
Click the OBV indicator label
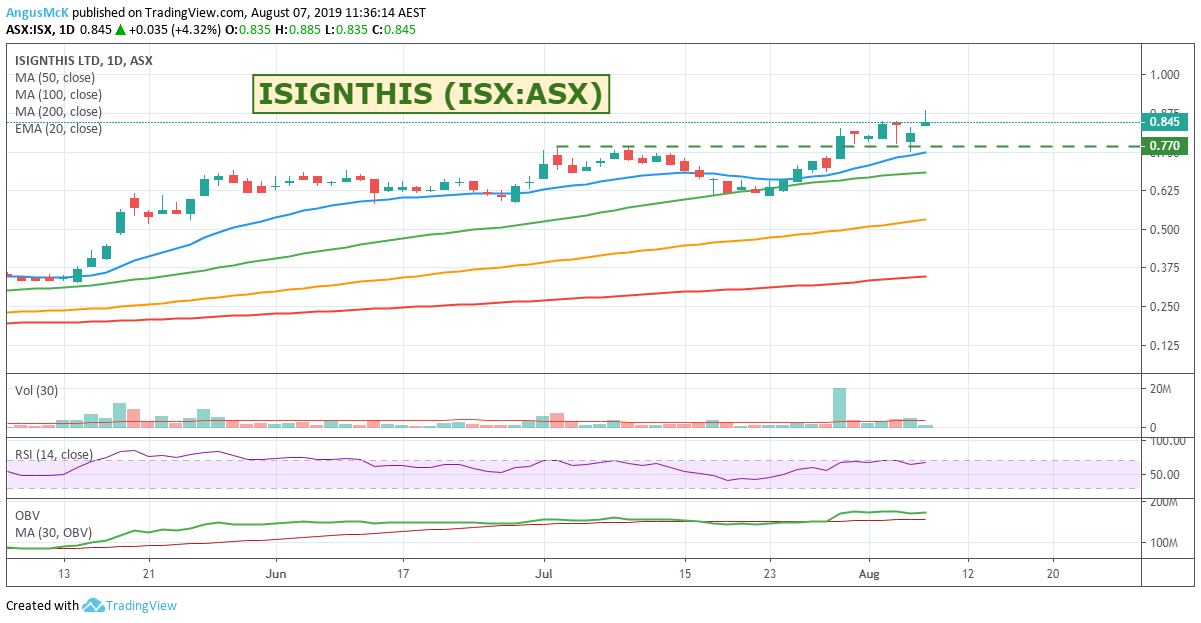(27, 515)
